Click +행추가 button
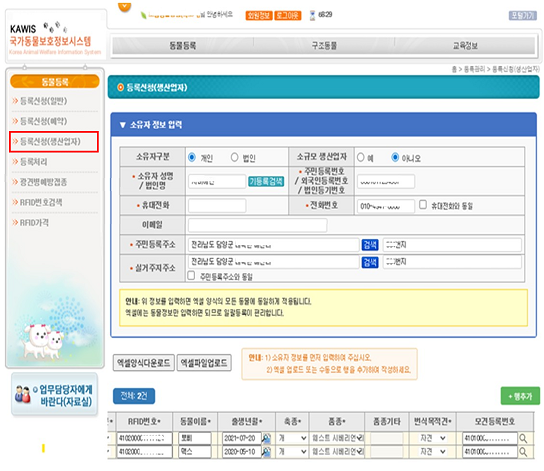This screenshot has width=544, height=471. tap(520, 396)
